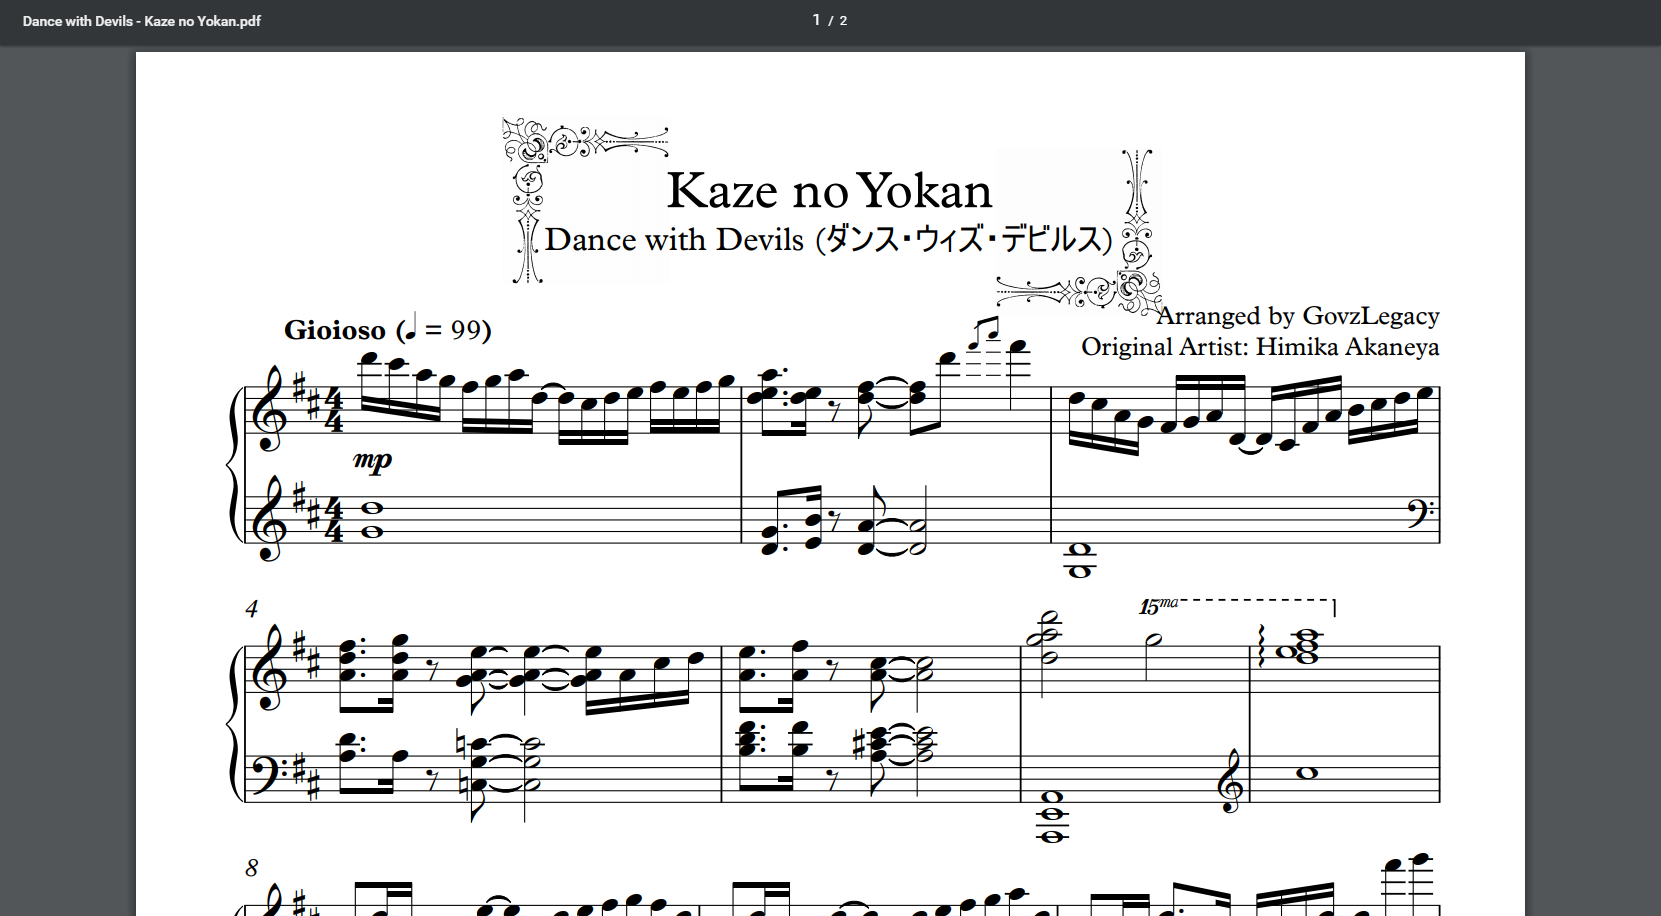
Task: Click the measure number 8
Action: click(x=251, y=868)
